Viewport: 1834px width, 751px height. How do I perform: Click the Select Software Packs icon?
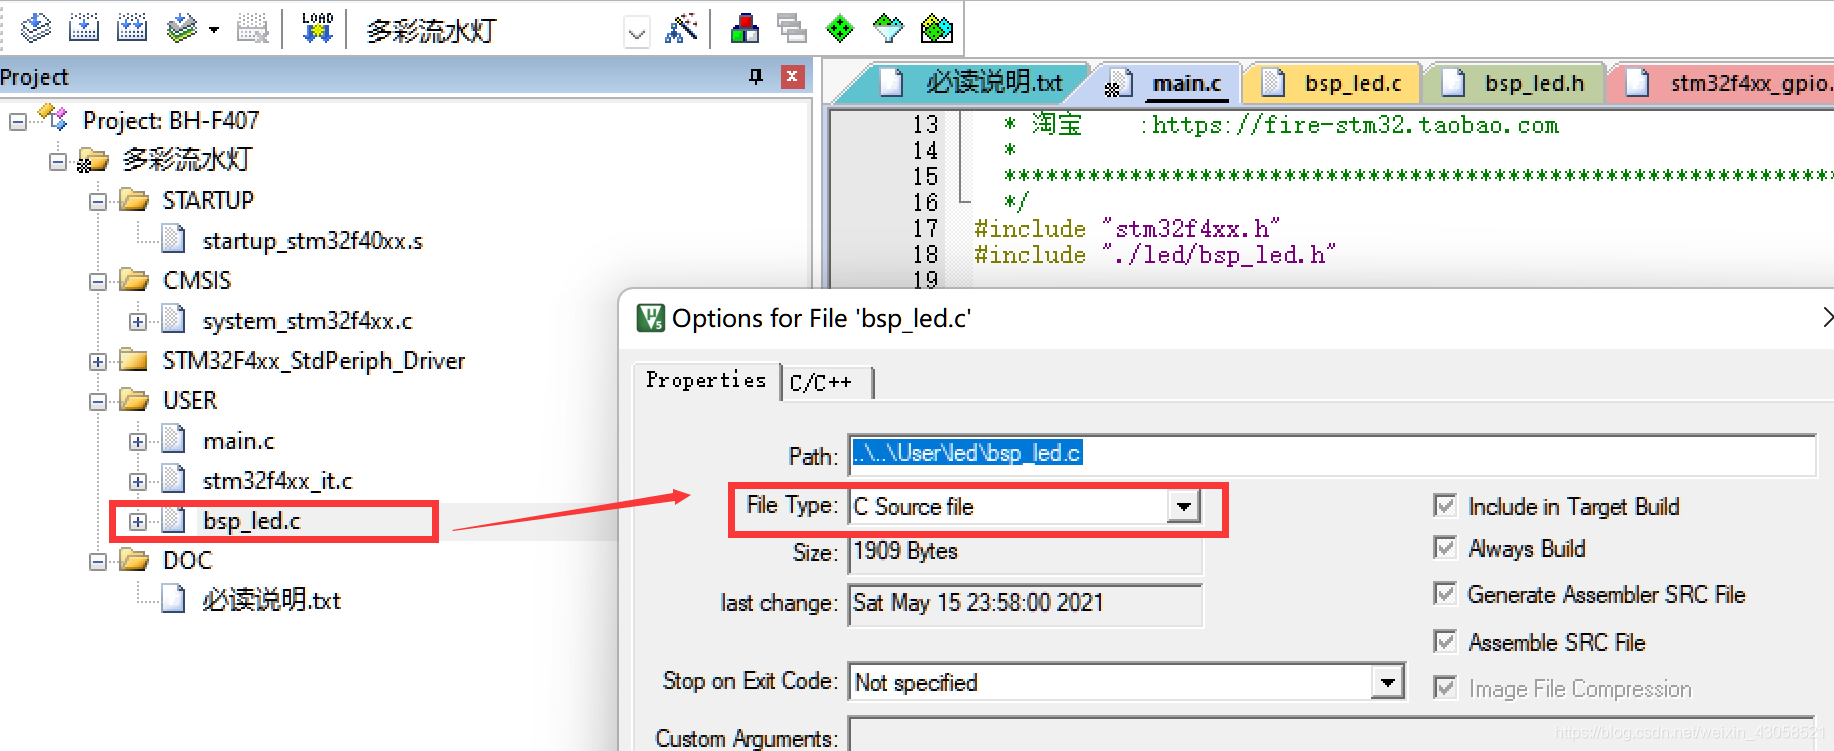(888, 28)
